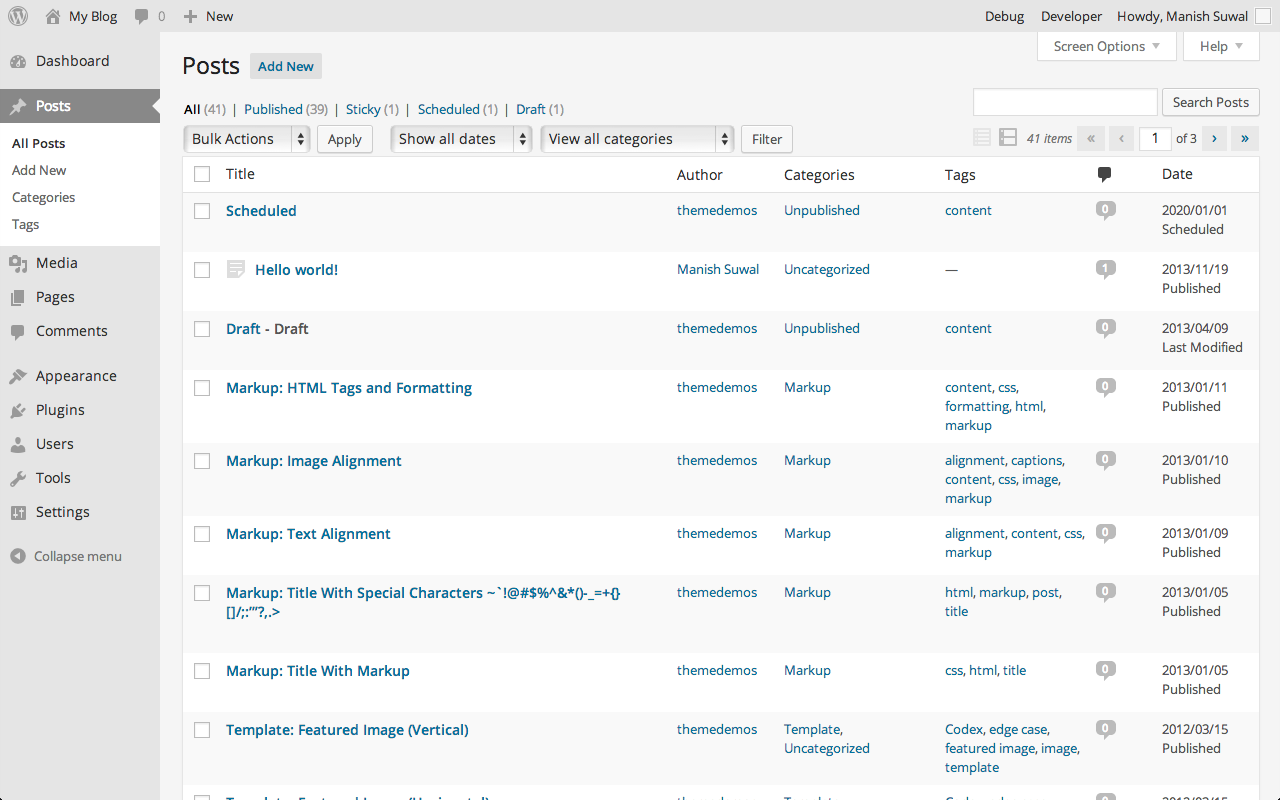Click the Media icon in sidebar

[x=18, y=263]
